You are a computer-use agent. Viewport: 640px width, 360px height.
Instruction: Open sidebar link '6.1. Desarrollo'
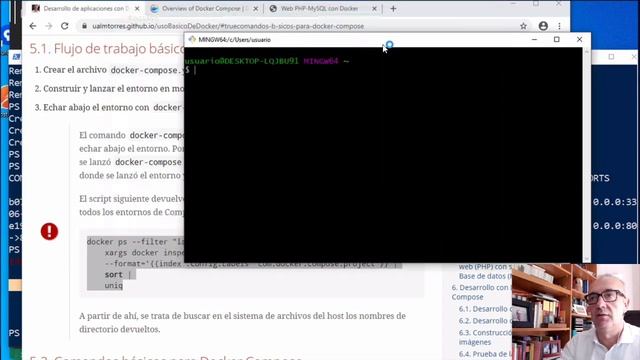pos(485,309)
